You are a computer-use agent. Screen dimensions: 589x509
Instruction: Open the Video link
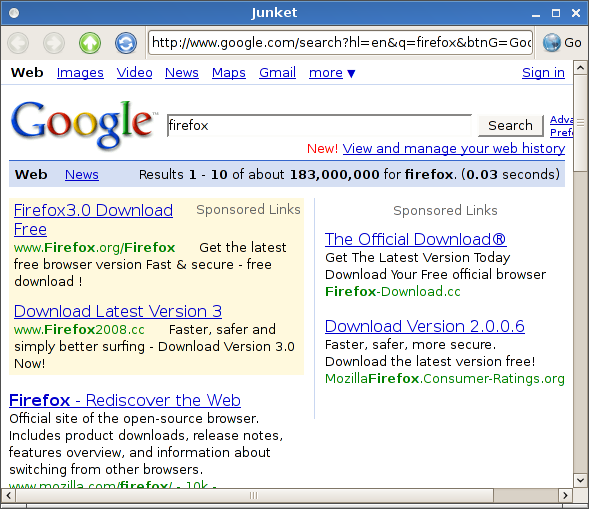pos(134,72)
